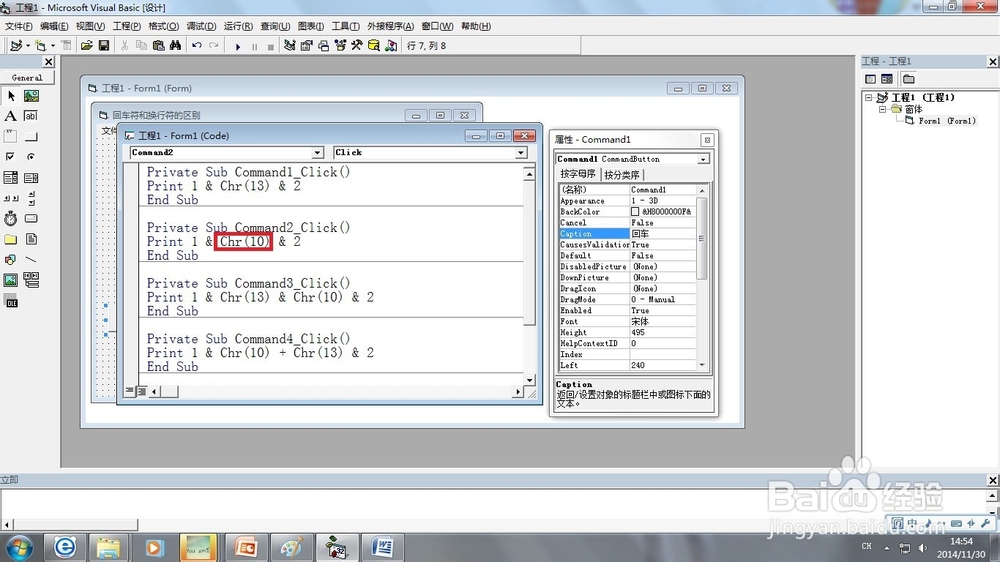Open the Add Project dropdown arrow
The height and width of the screenshot is (562, 1000).
pyautogui.click(x=28, y=46)
